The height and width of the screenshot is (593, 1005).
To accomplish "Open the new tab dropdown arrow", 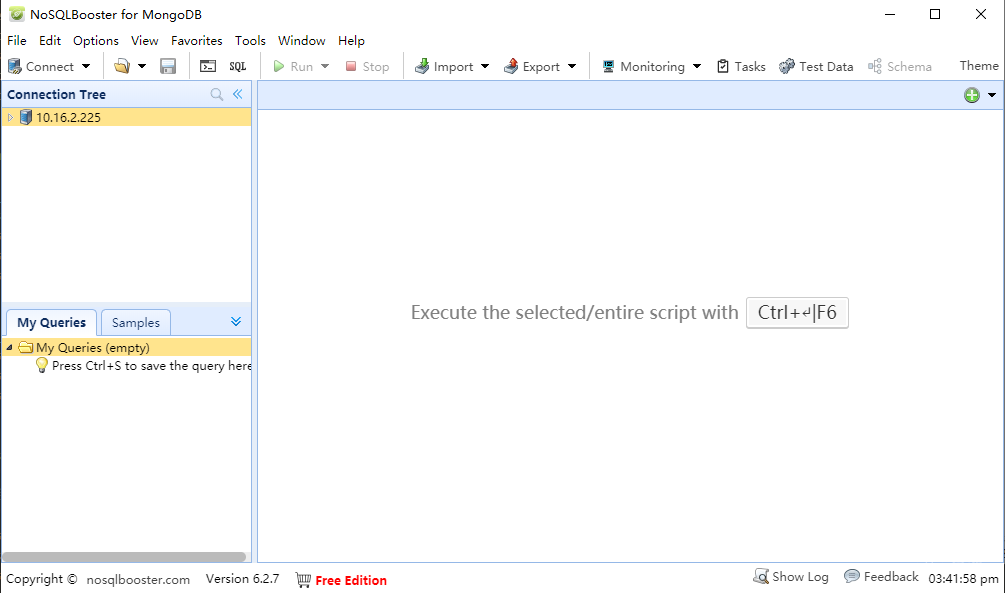I will click(992, 96).
